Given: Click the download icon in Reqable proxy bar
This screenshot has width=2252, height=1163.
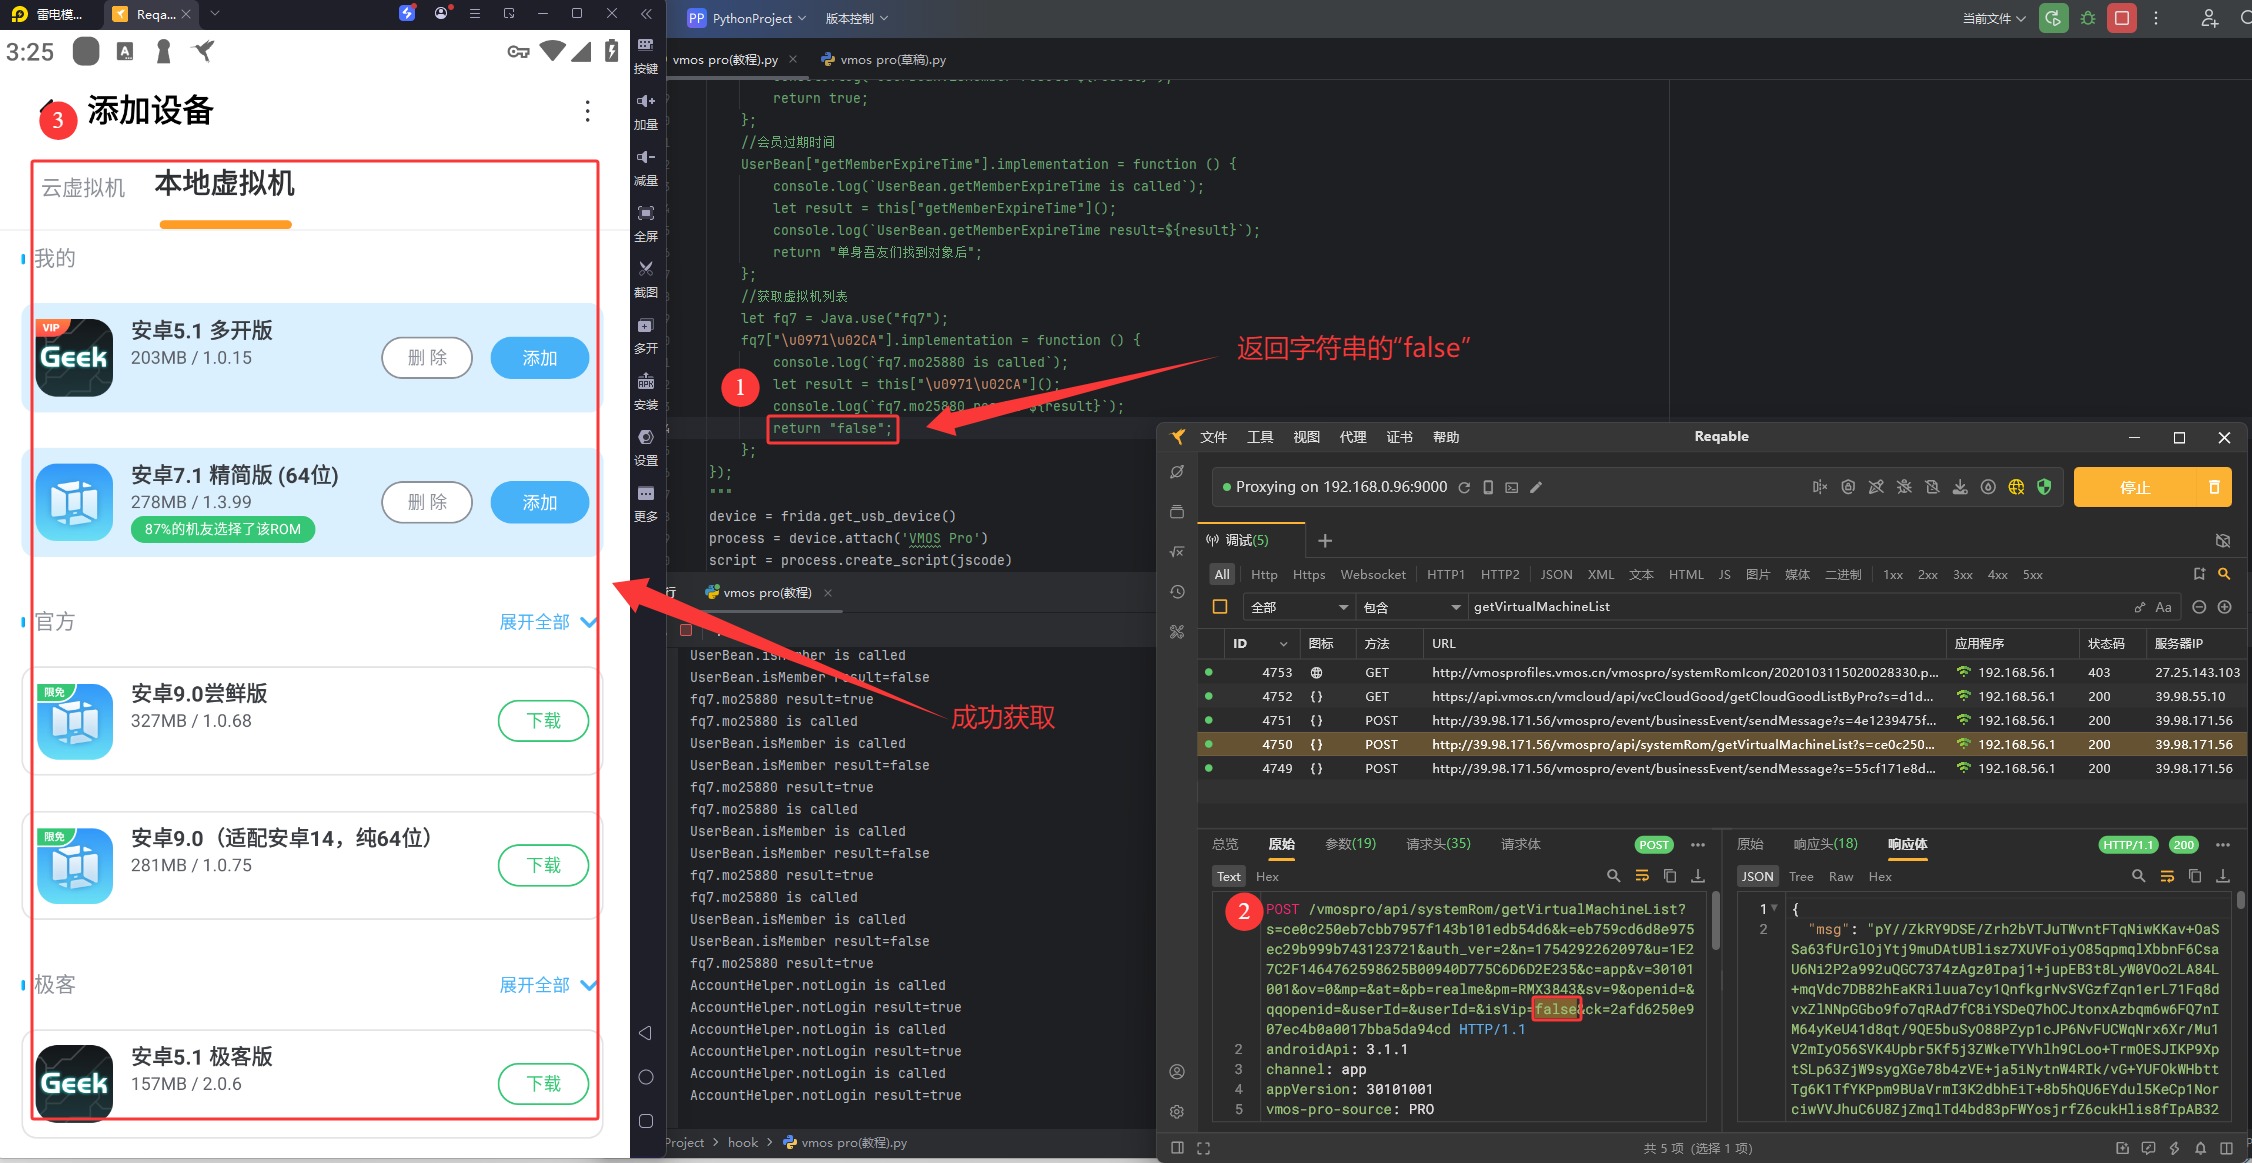Looking at the screenshot, I should click(x=1960, y=487).
